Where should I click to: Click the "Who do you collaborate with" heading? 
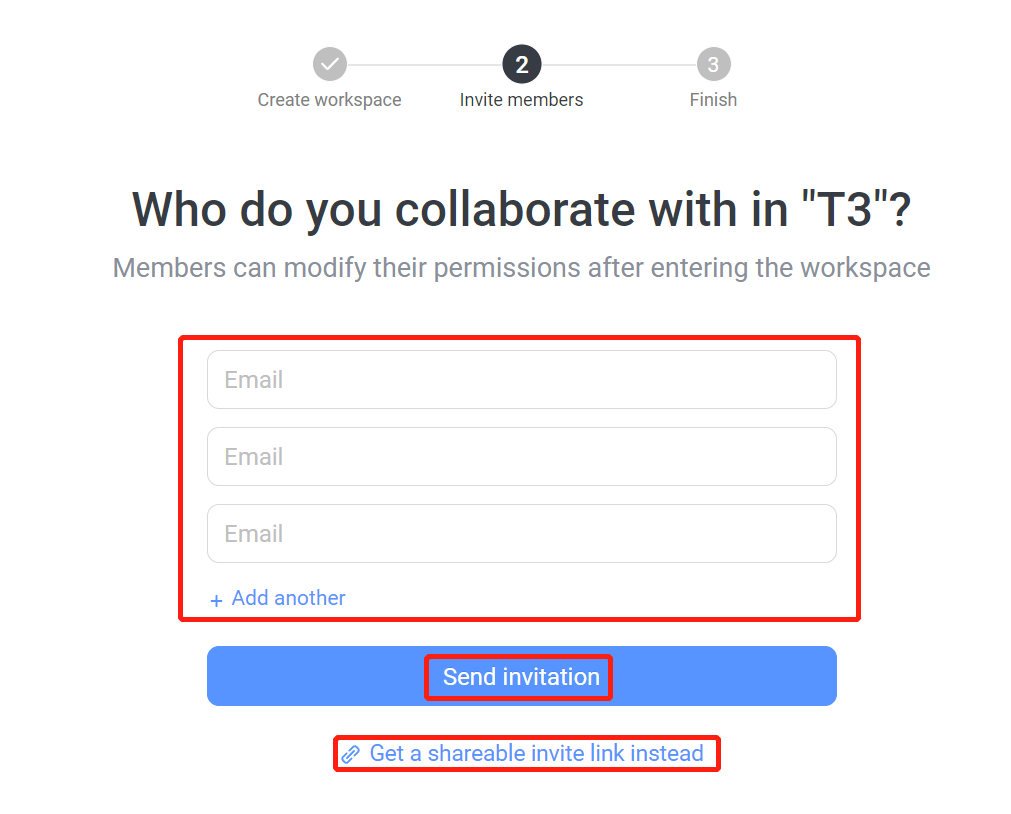coord(522,210)
